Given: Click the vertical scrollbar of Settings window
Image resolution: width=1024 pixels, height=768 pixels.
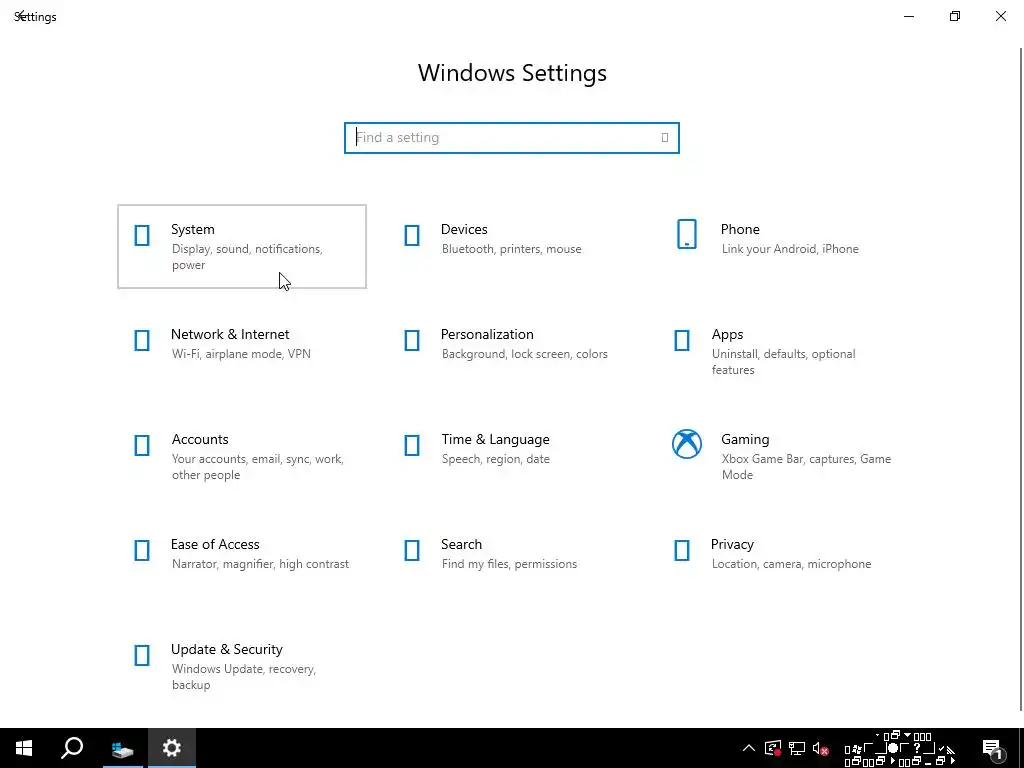Looking at the screenshot, I should click(x=1021, y=379).
